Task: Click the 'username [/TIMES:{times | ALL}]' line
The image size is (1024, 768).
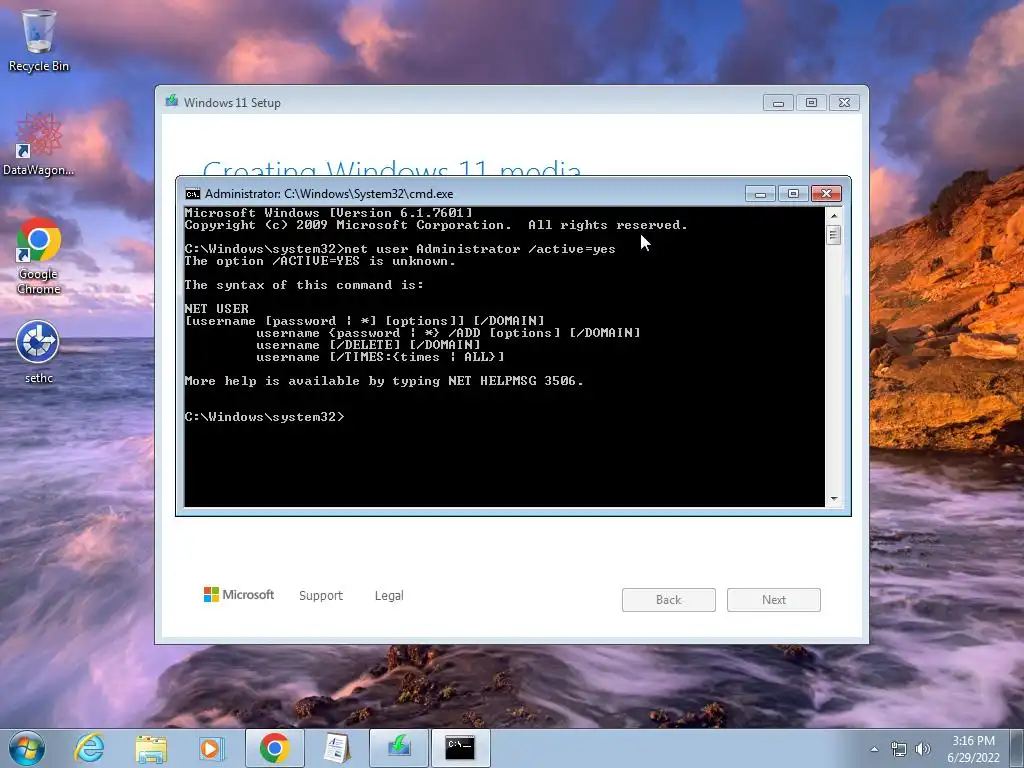Action: coord(380,357)
